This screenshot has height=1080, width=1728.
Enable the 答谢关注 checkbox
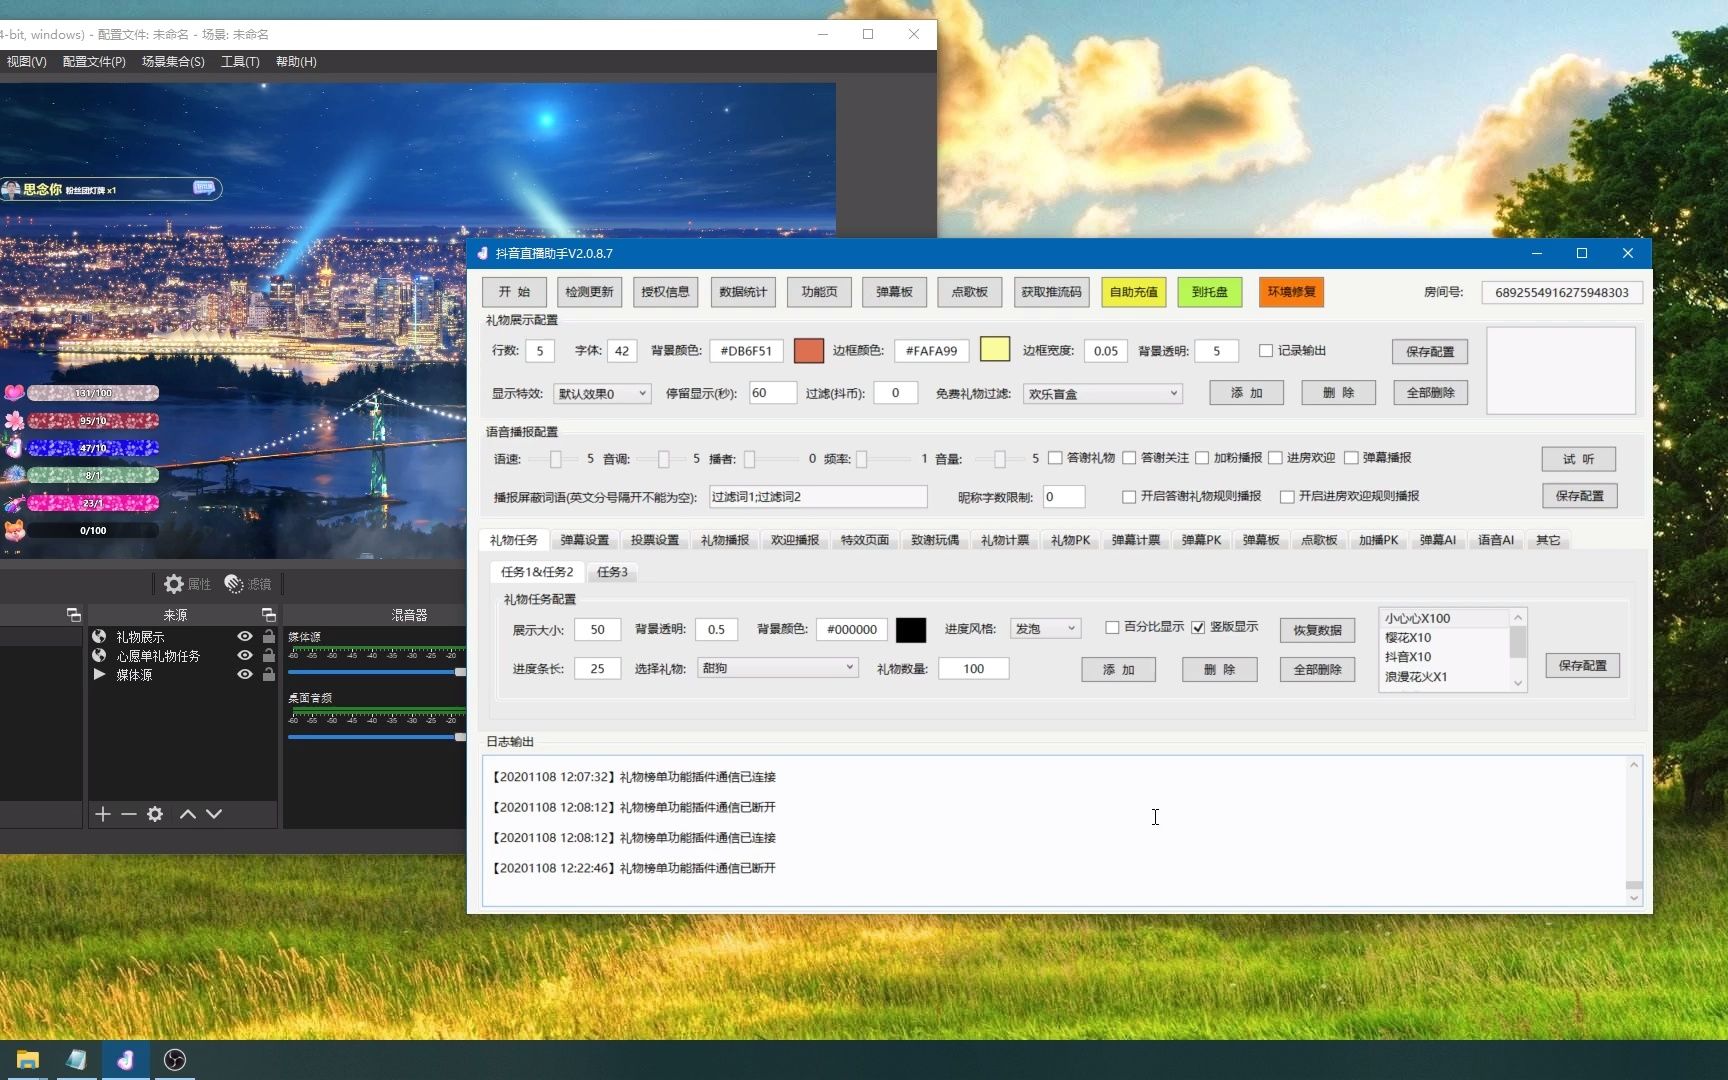pos(1129,458)
